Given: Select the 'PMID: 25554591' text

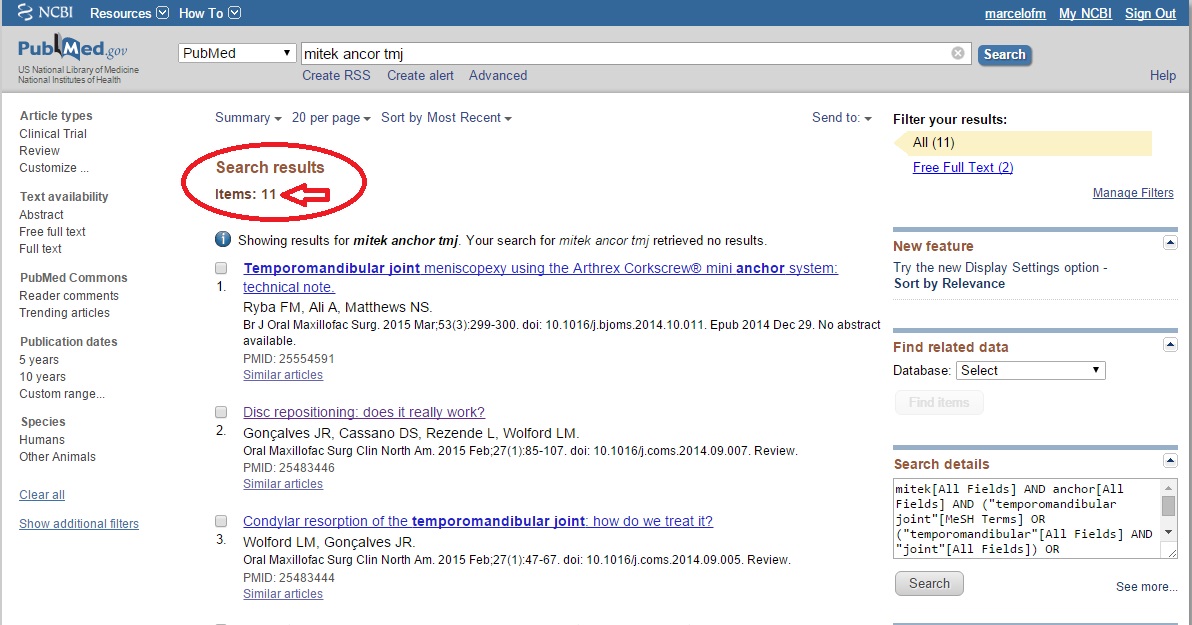Looking at the screenshot, I should pos(289,359).
